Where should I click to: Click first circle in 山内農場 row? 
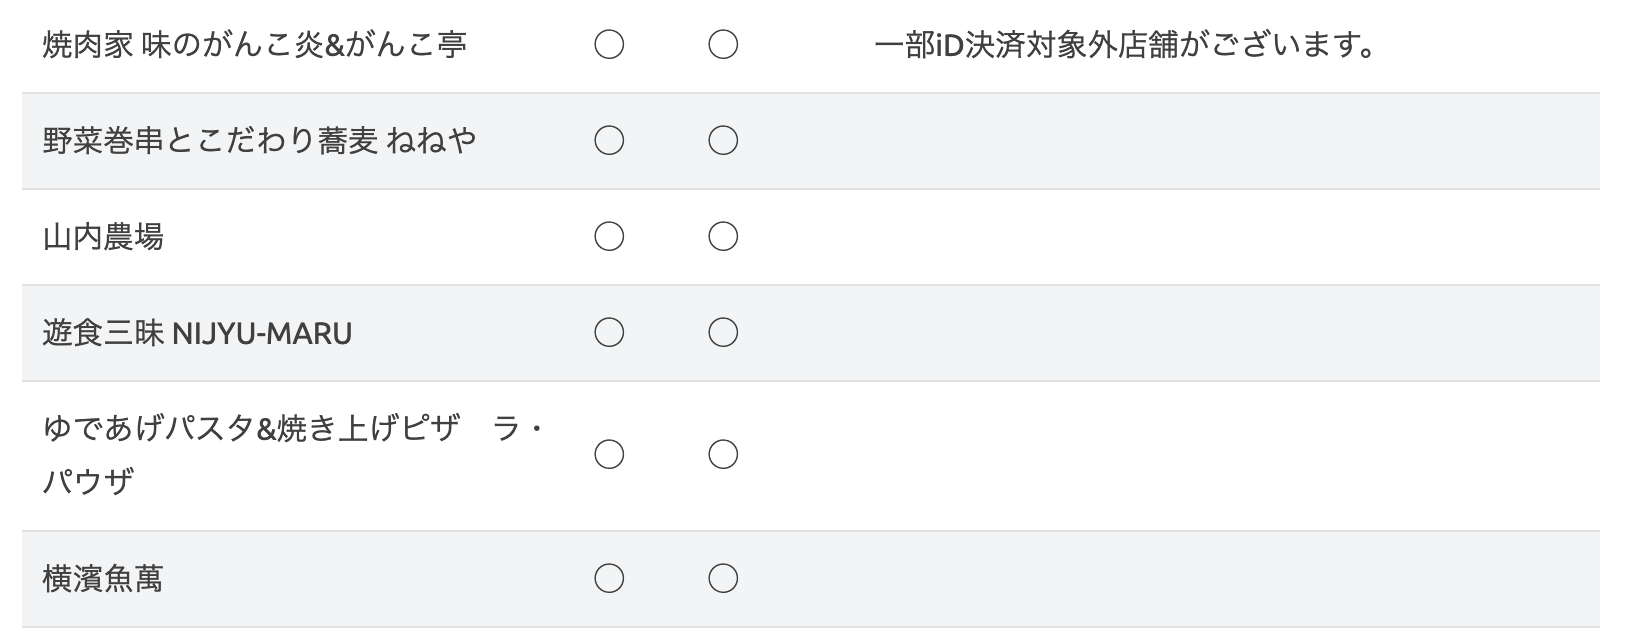(x=609, y=237)
